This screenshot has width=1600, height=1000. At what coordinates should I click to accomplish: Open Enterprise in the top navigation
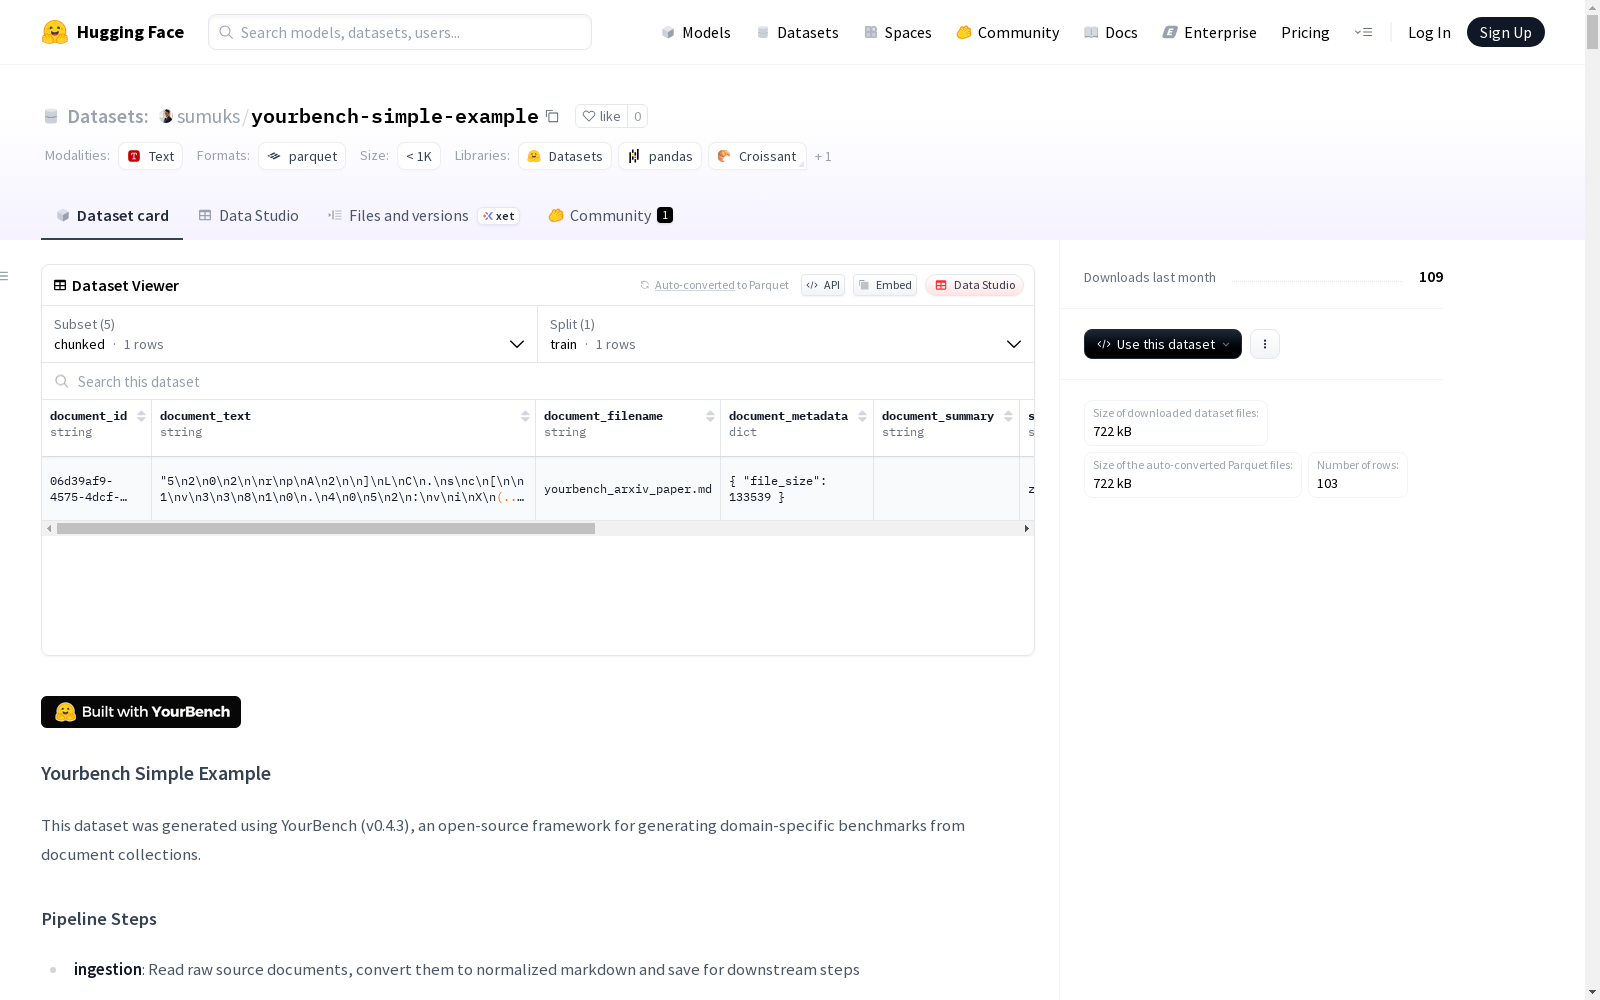point(1210,32)
